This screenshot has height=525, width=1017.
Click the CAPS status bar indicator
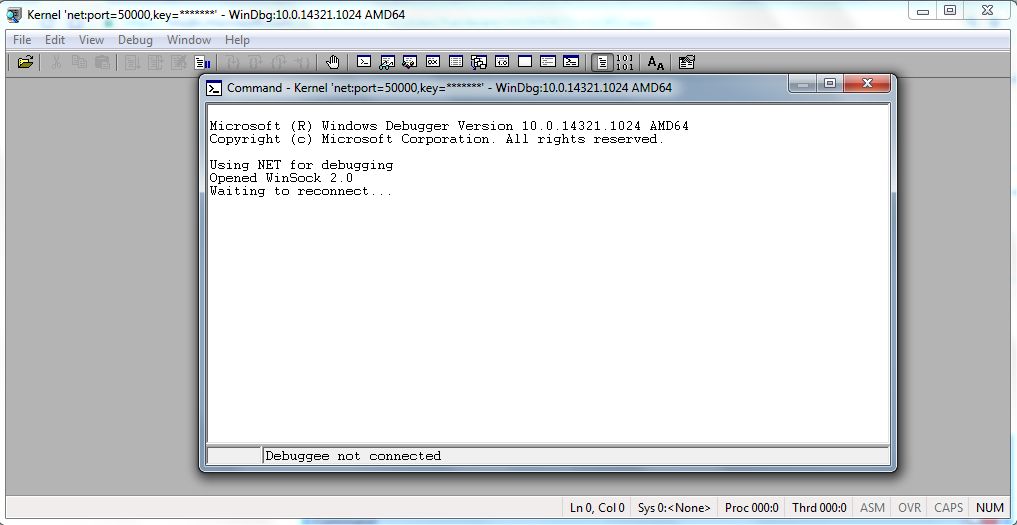click(948, 507)
